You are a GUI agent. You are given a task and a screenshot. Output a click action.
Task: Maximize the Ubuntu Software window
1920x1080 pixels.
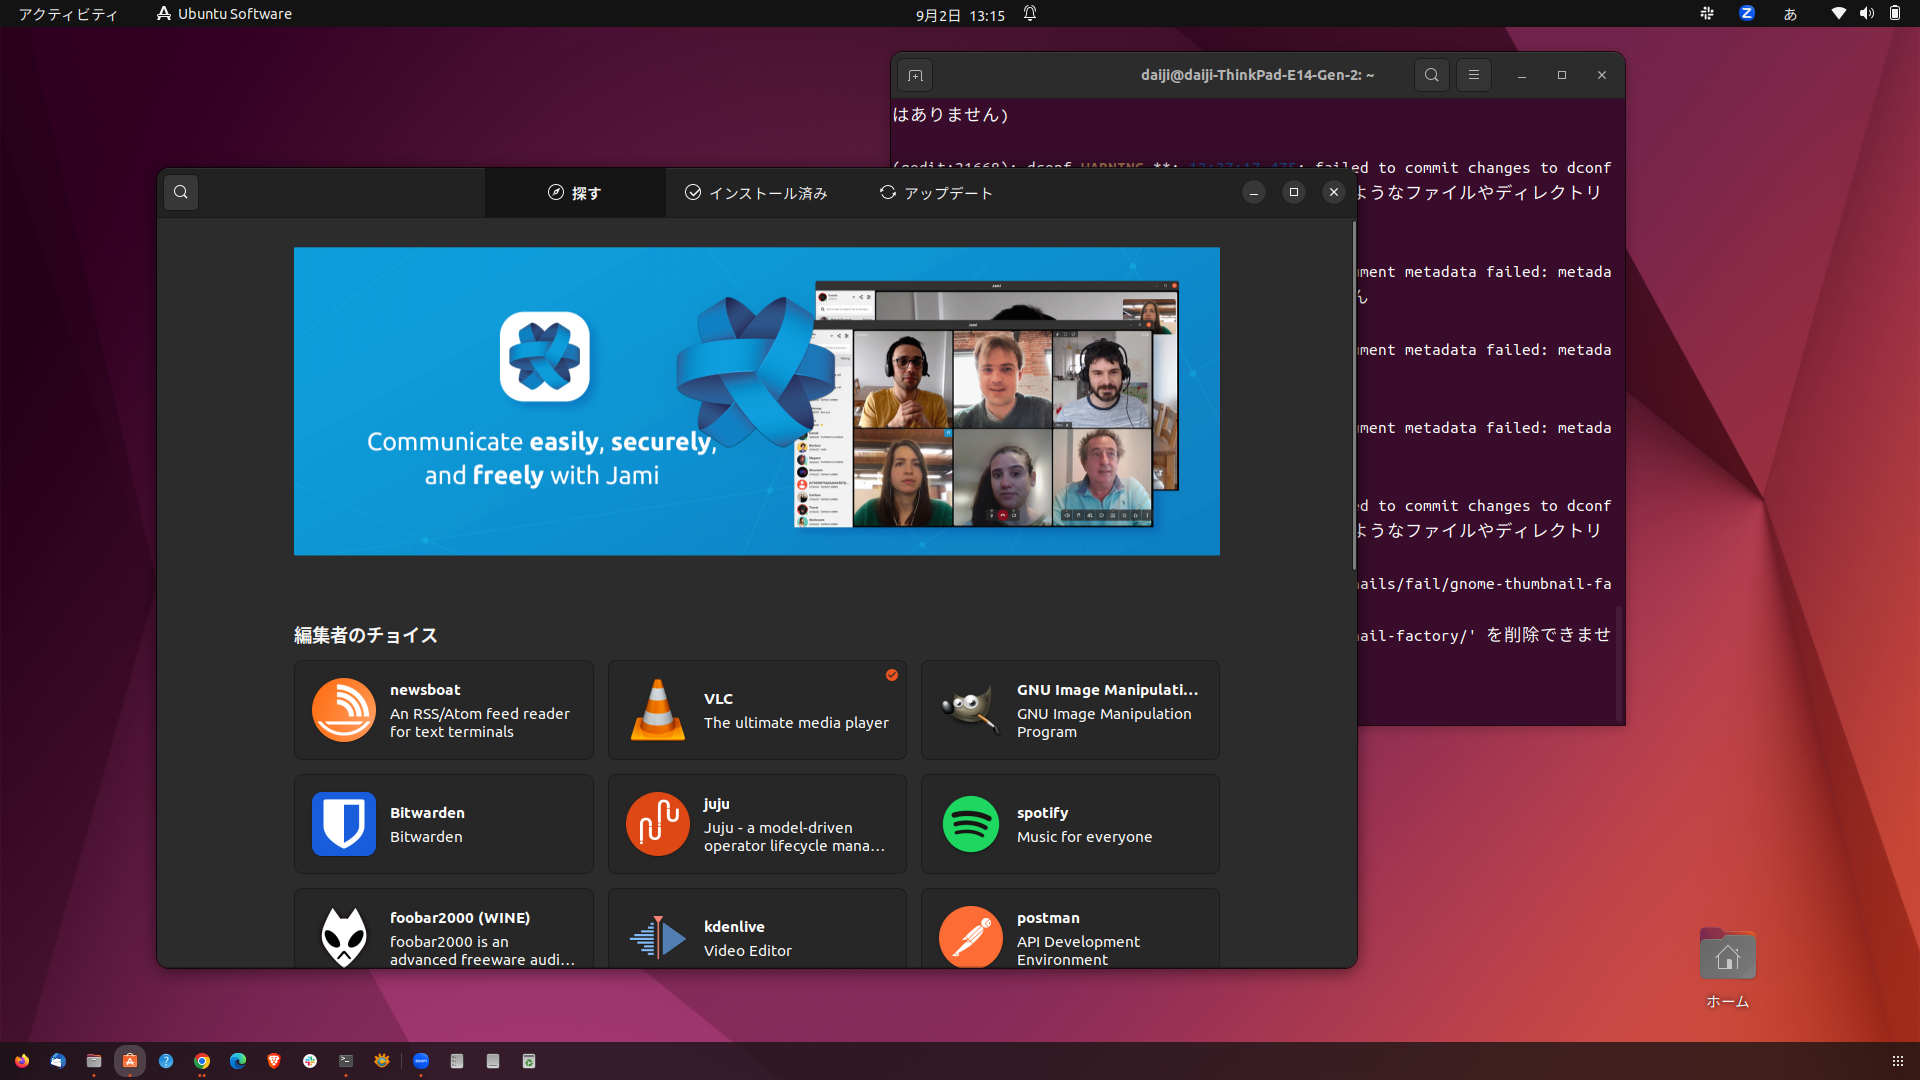[1294, 192]
